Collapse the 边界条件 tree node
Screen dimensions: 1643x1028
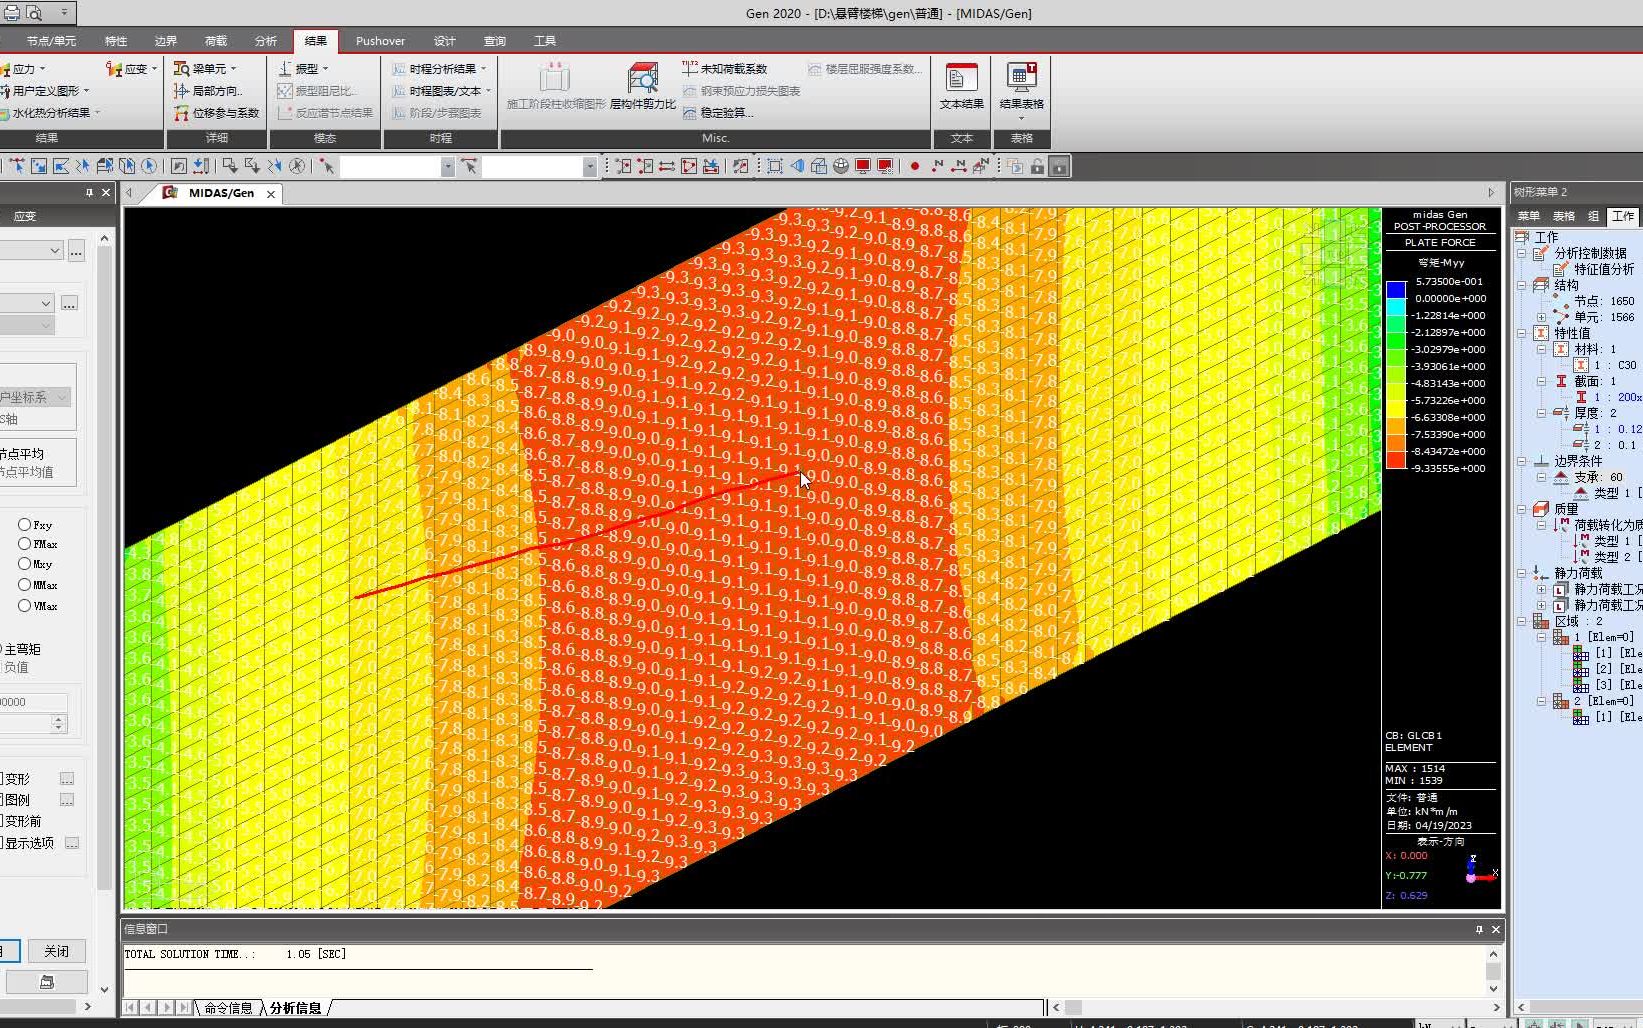[1523, 461]
